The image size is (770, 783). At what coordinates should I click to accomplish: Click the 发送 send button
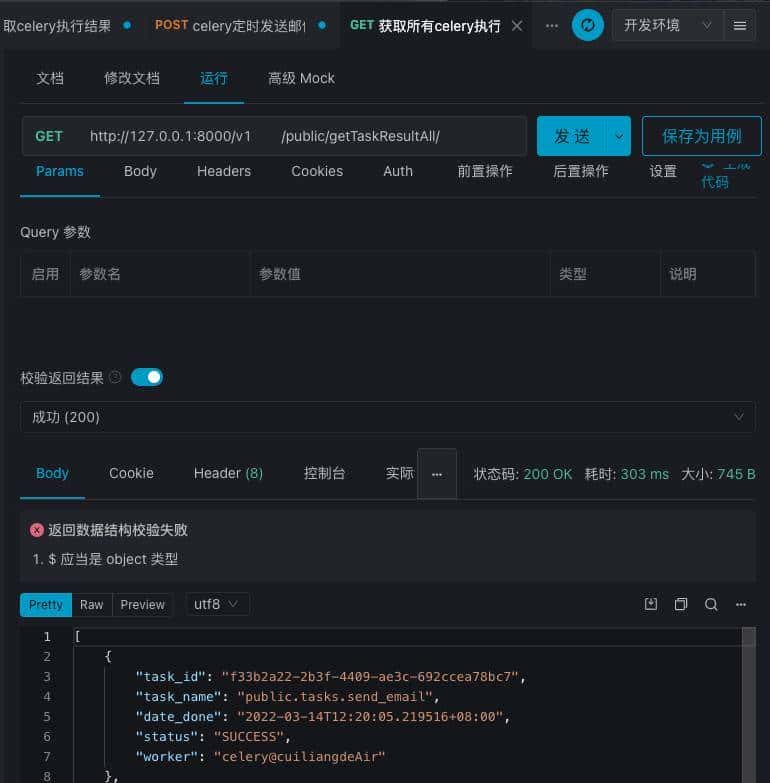pyautogui.click(x=572, y=136)
